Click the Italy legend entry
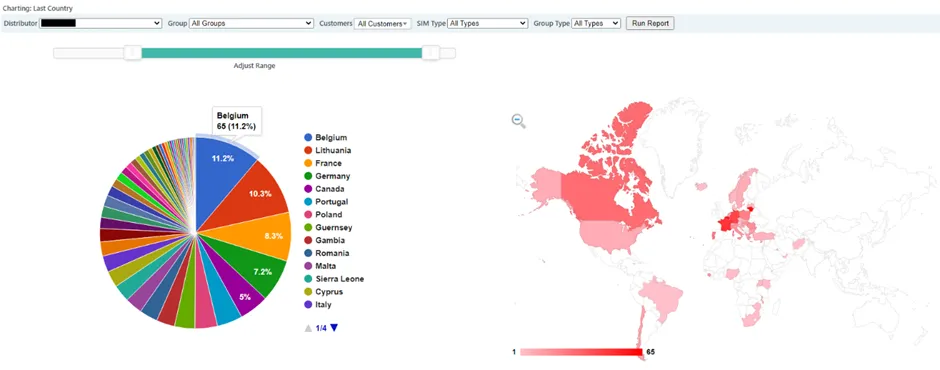Viewport: 940px width, 370px height. pos(318,305)
